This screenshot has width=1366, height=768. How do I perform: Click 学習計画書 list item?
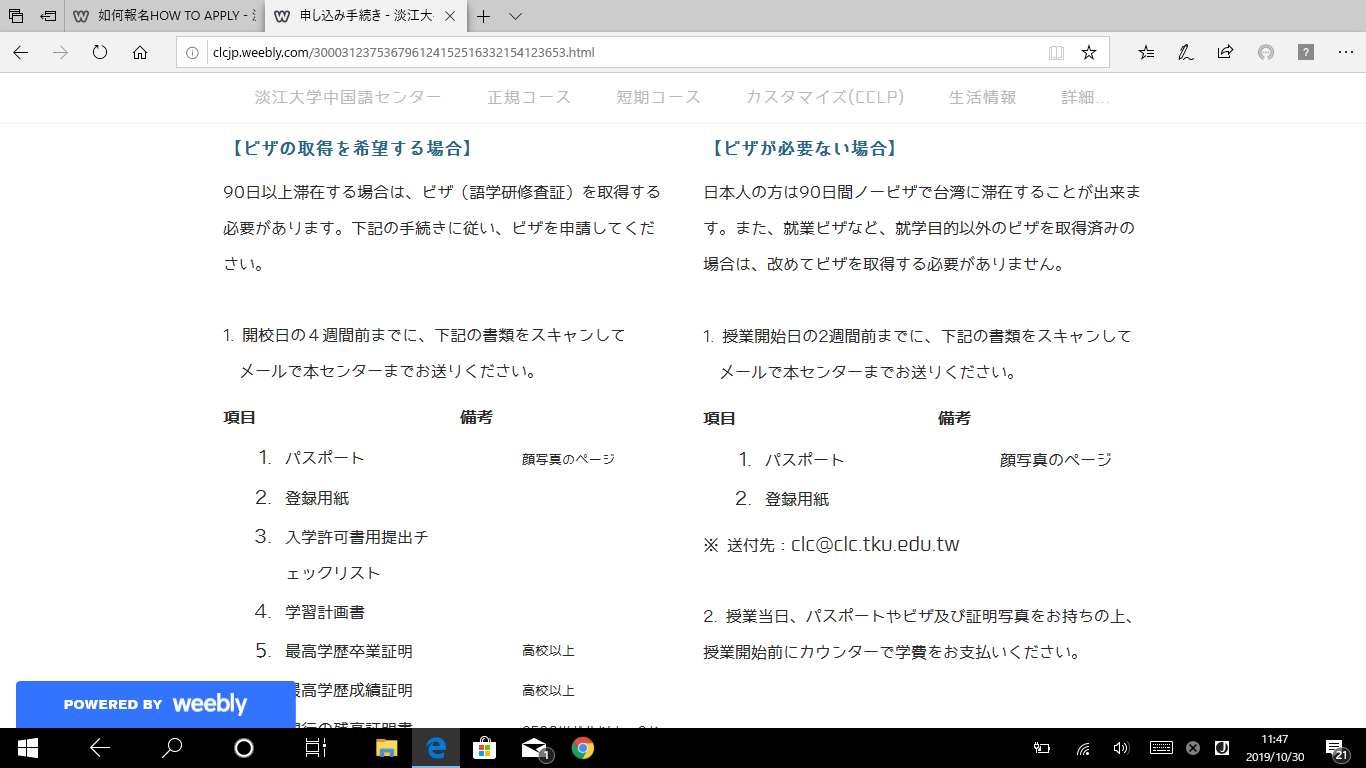(325, 612)
